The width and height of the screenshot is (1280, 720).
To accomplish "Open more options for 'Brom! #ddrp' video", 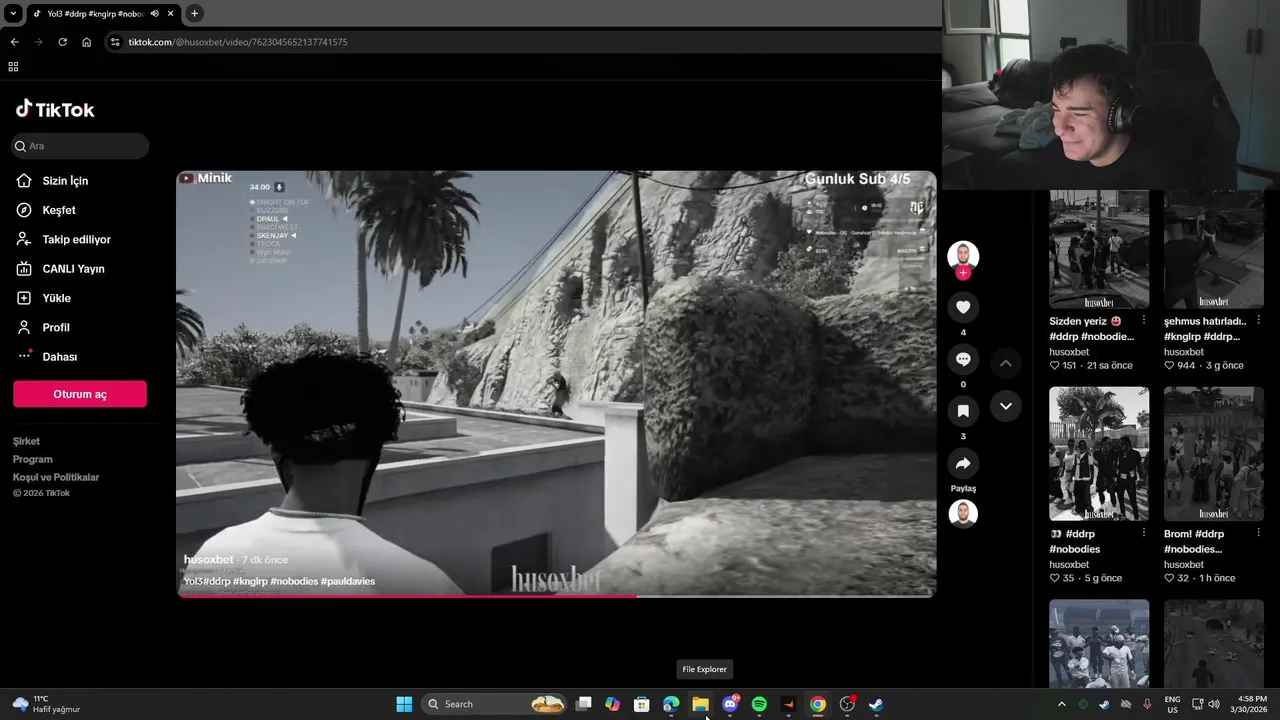I will pyautogui.click(x=1258, y=533).
